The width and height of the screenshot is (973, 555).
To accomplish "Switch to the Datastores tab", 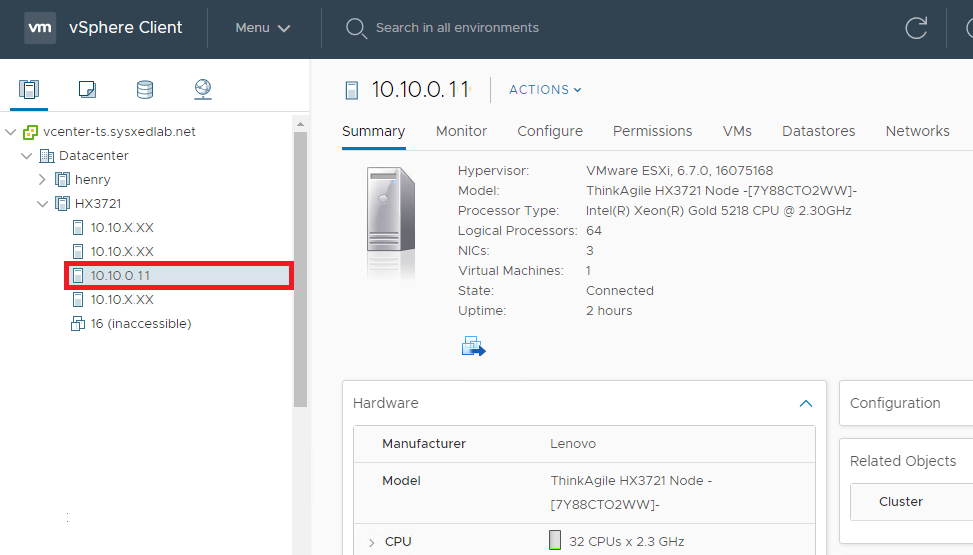I will (x=818, y=131).
